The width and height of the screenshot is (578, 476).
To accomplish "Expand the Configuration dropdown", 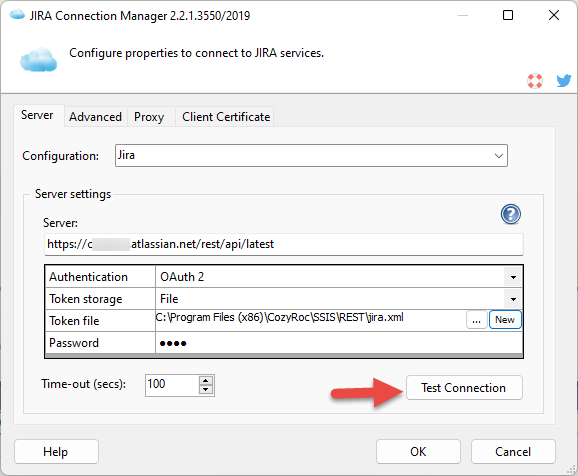I will click(x=498, y=156).
